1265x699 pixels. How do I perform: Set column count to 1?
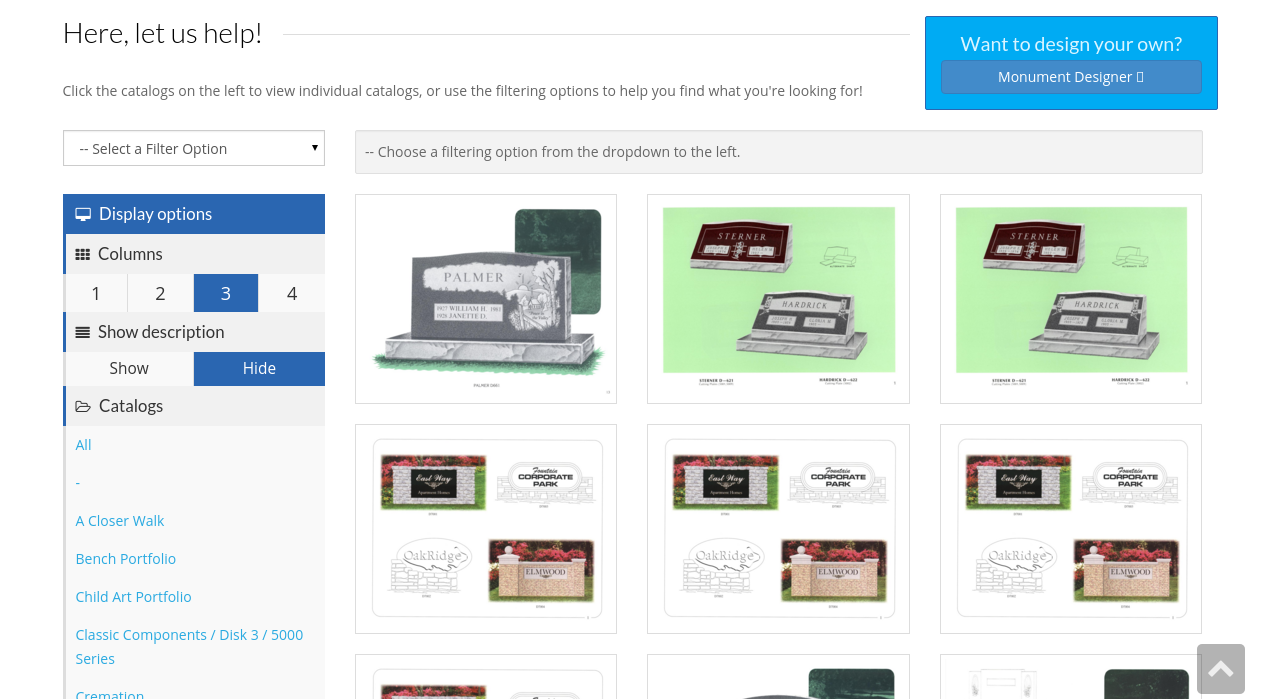click(96, 293)
